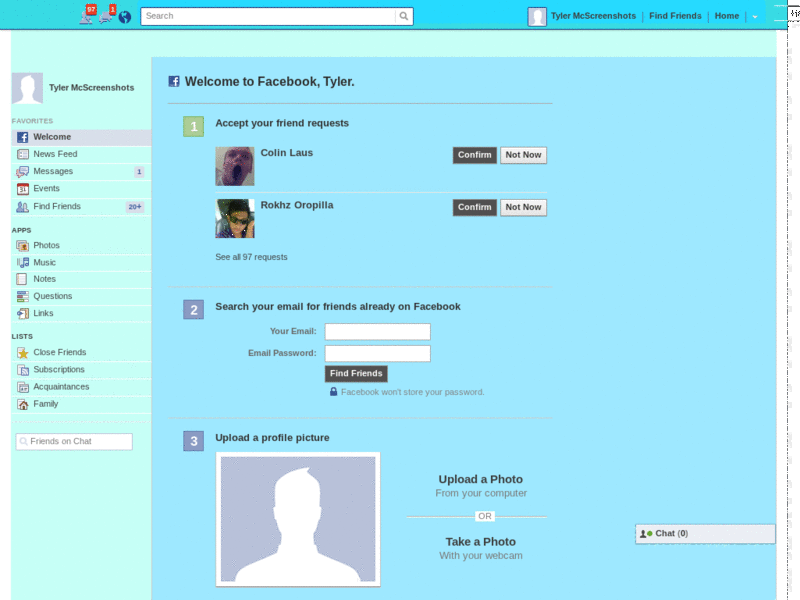Click the top bar profile avatar
Image resolution: width=800 pixels, height=600 pixels.
point(537,16)
